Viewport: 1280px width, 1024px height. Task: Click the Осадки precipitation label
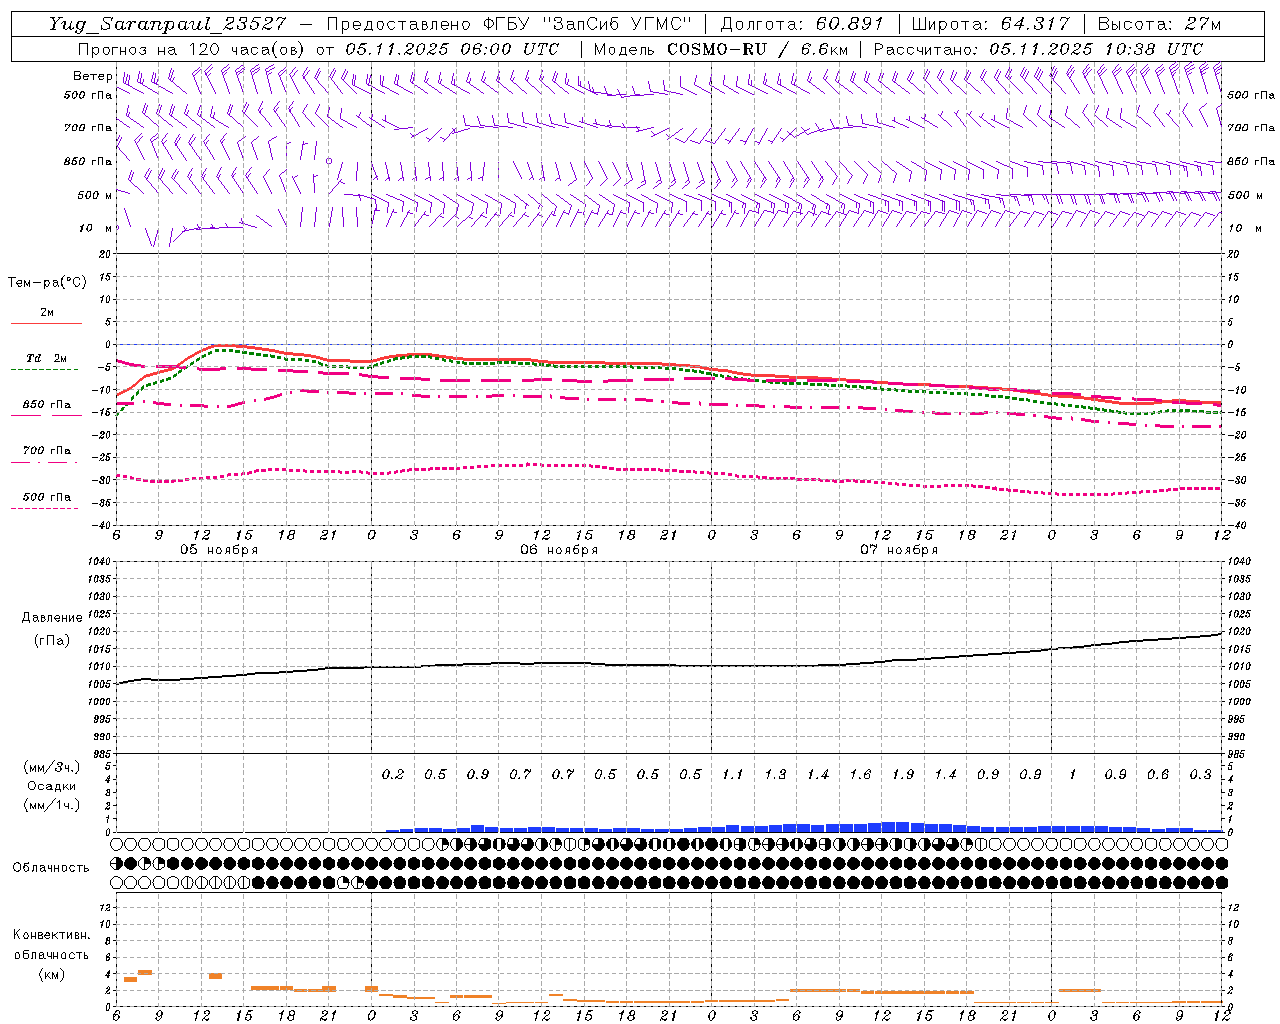(x=52, y=786)
